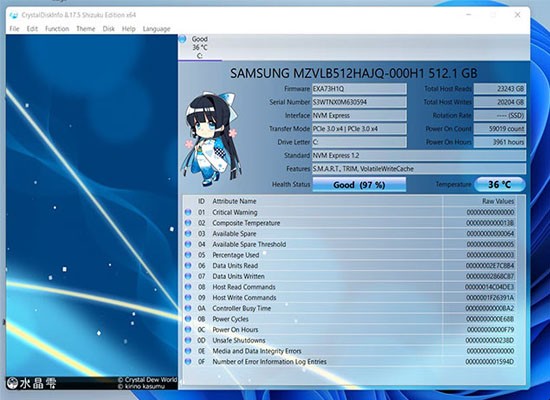Open the Theme menu
Screen dimensions: 550x400
pyautogui.click(x=86, y=29)
